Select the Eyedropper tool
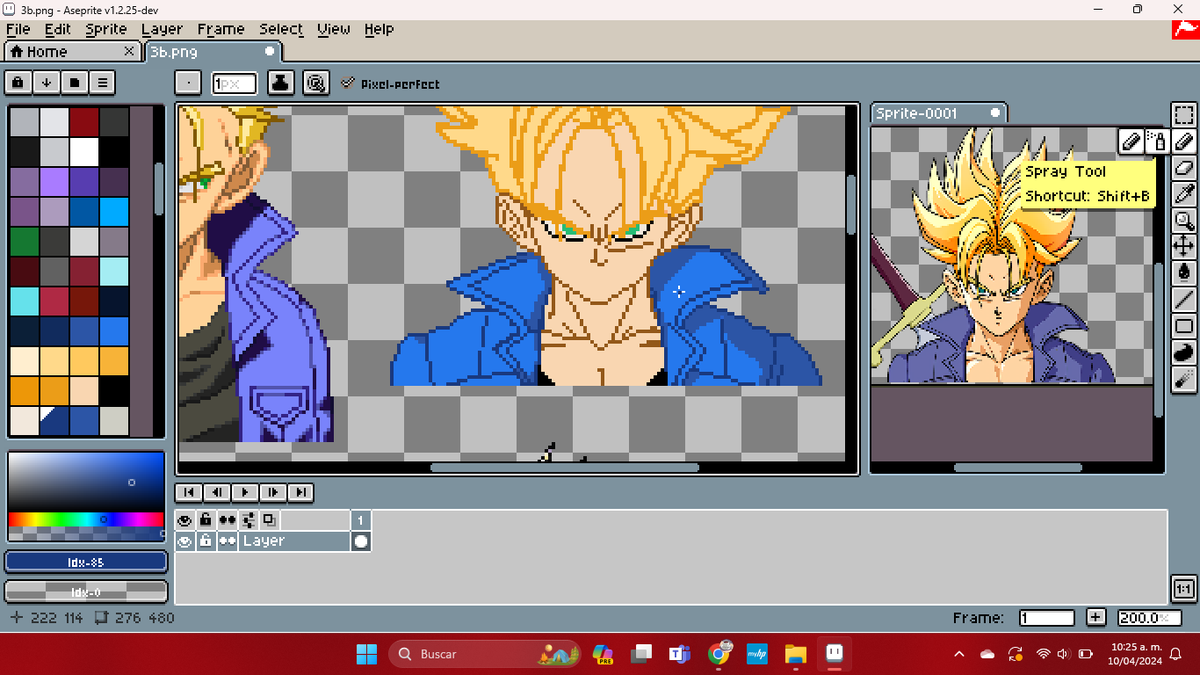The image size is (1200, 675). (x=1184, y=194)
